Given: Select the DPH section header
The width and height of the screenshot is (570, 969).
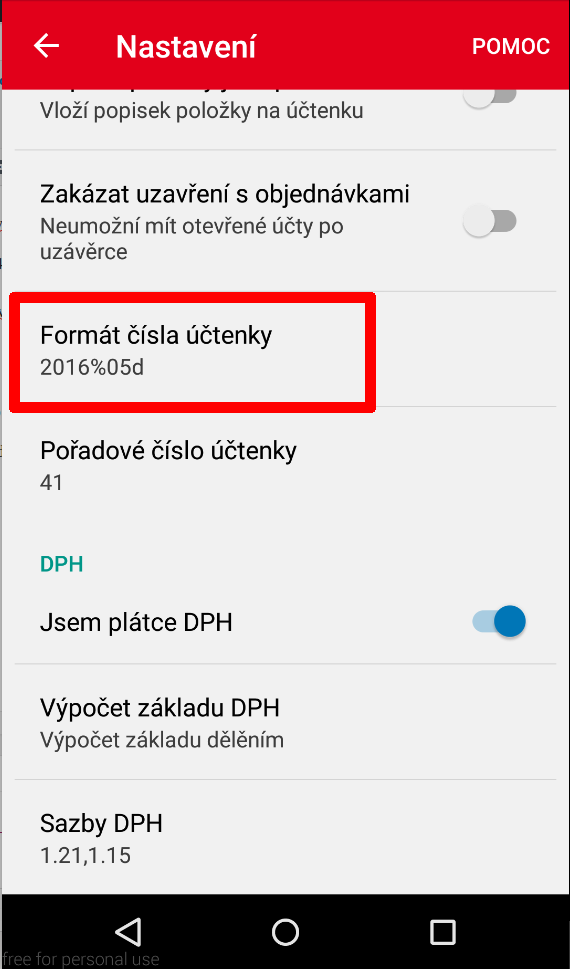Looking at the screenshot, I should (61, 564).
